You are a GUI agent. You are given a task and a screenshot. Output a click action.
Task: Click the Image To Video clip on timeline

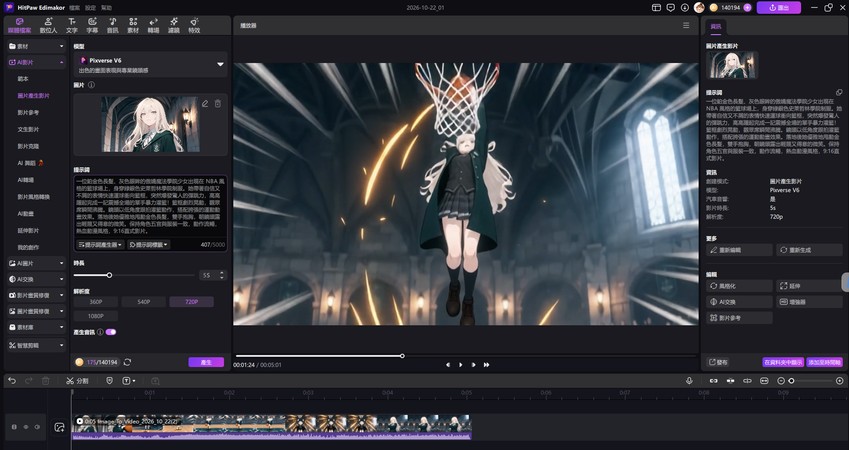(x=271, y=427)
